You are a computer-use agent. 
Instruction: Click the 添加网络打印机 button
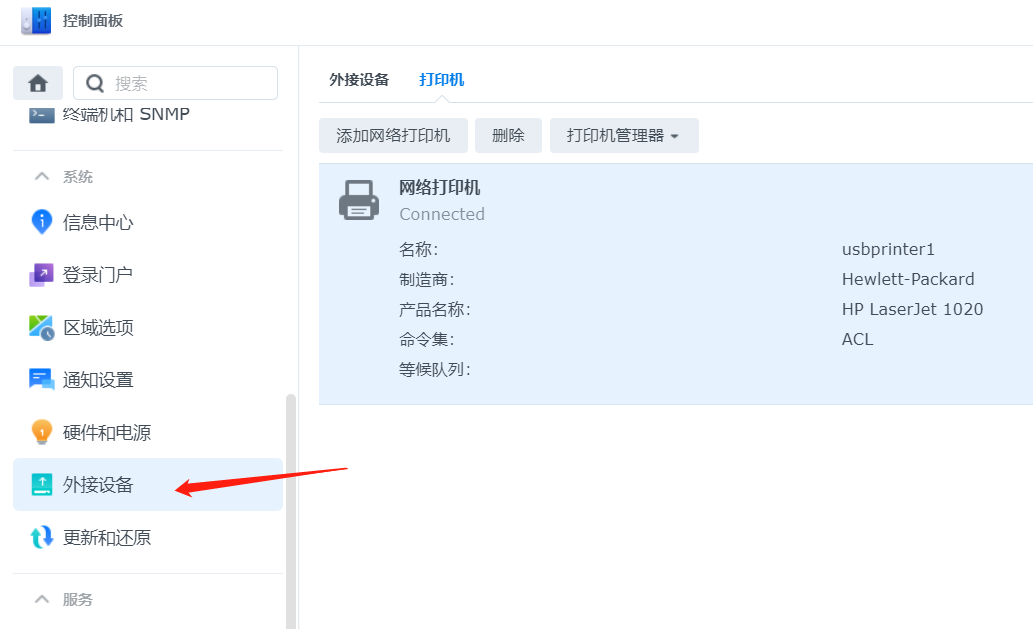(x=393, y=136)
